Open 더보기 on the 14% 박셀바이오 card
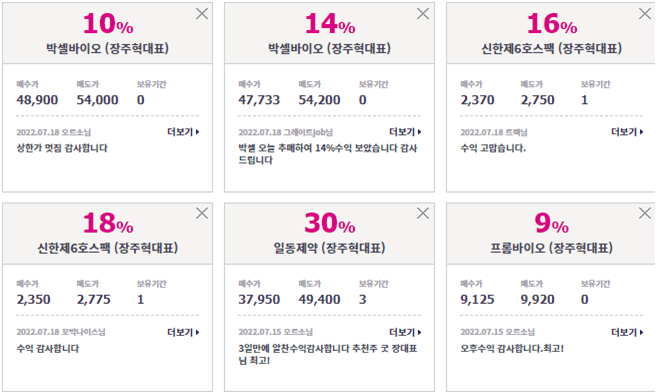 (x=405, y=132)
